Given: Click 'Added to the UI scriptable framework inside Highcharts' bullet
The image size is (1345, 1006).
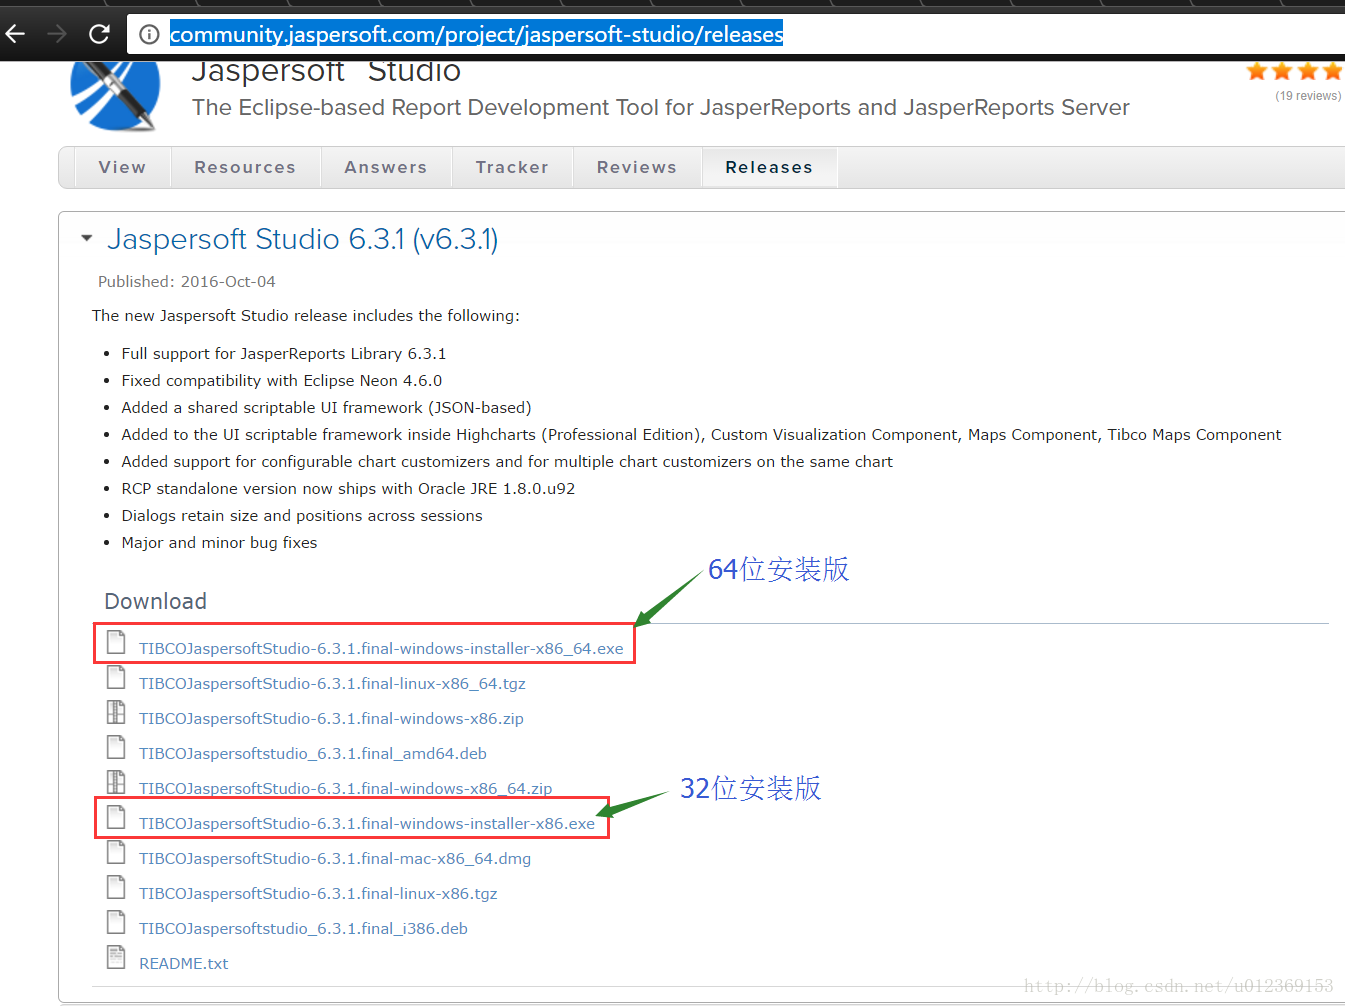Looking at the screenshot, I should pyautogui.click(x=701, y=435).
